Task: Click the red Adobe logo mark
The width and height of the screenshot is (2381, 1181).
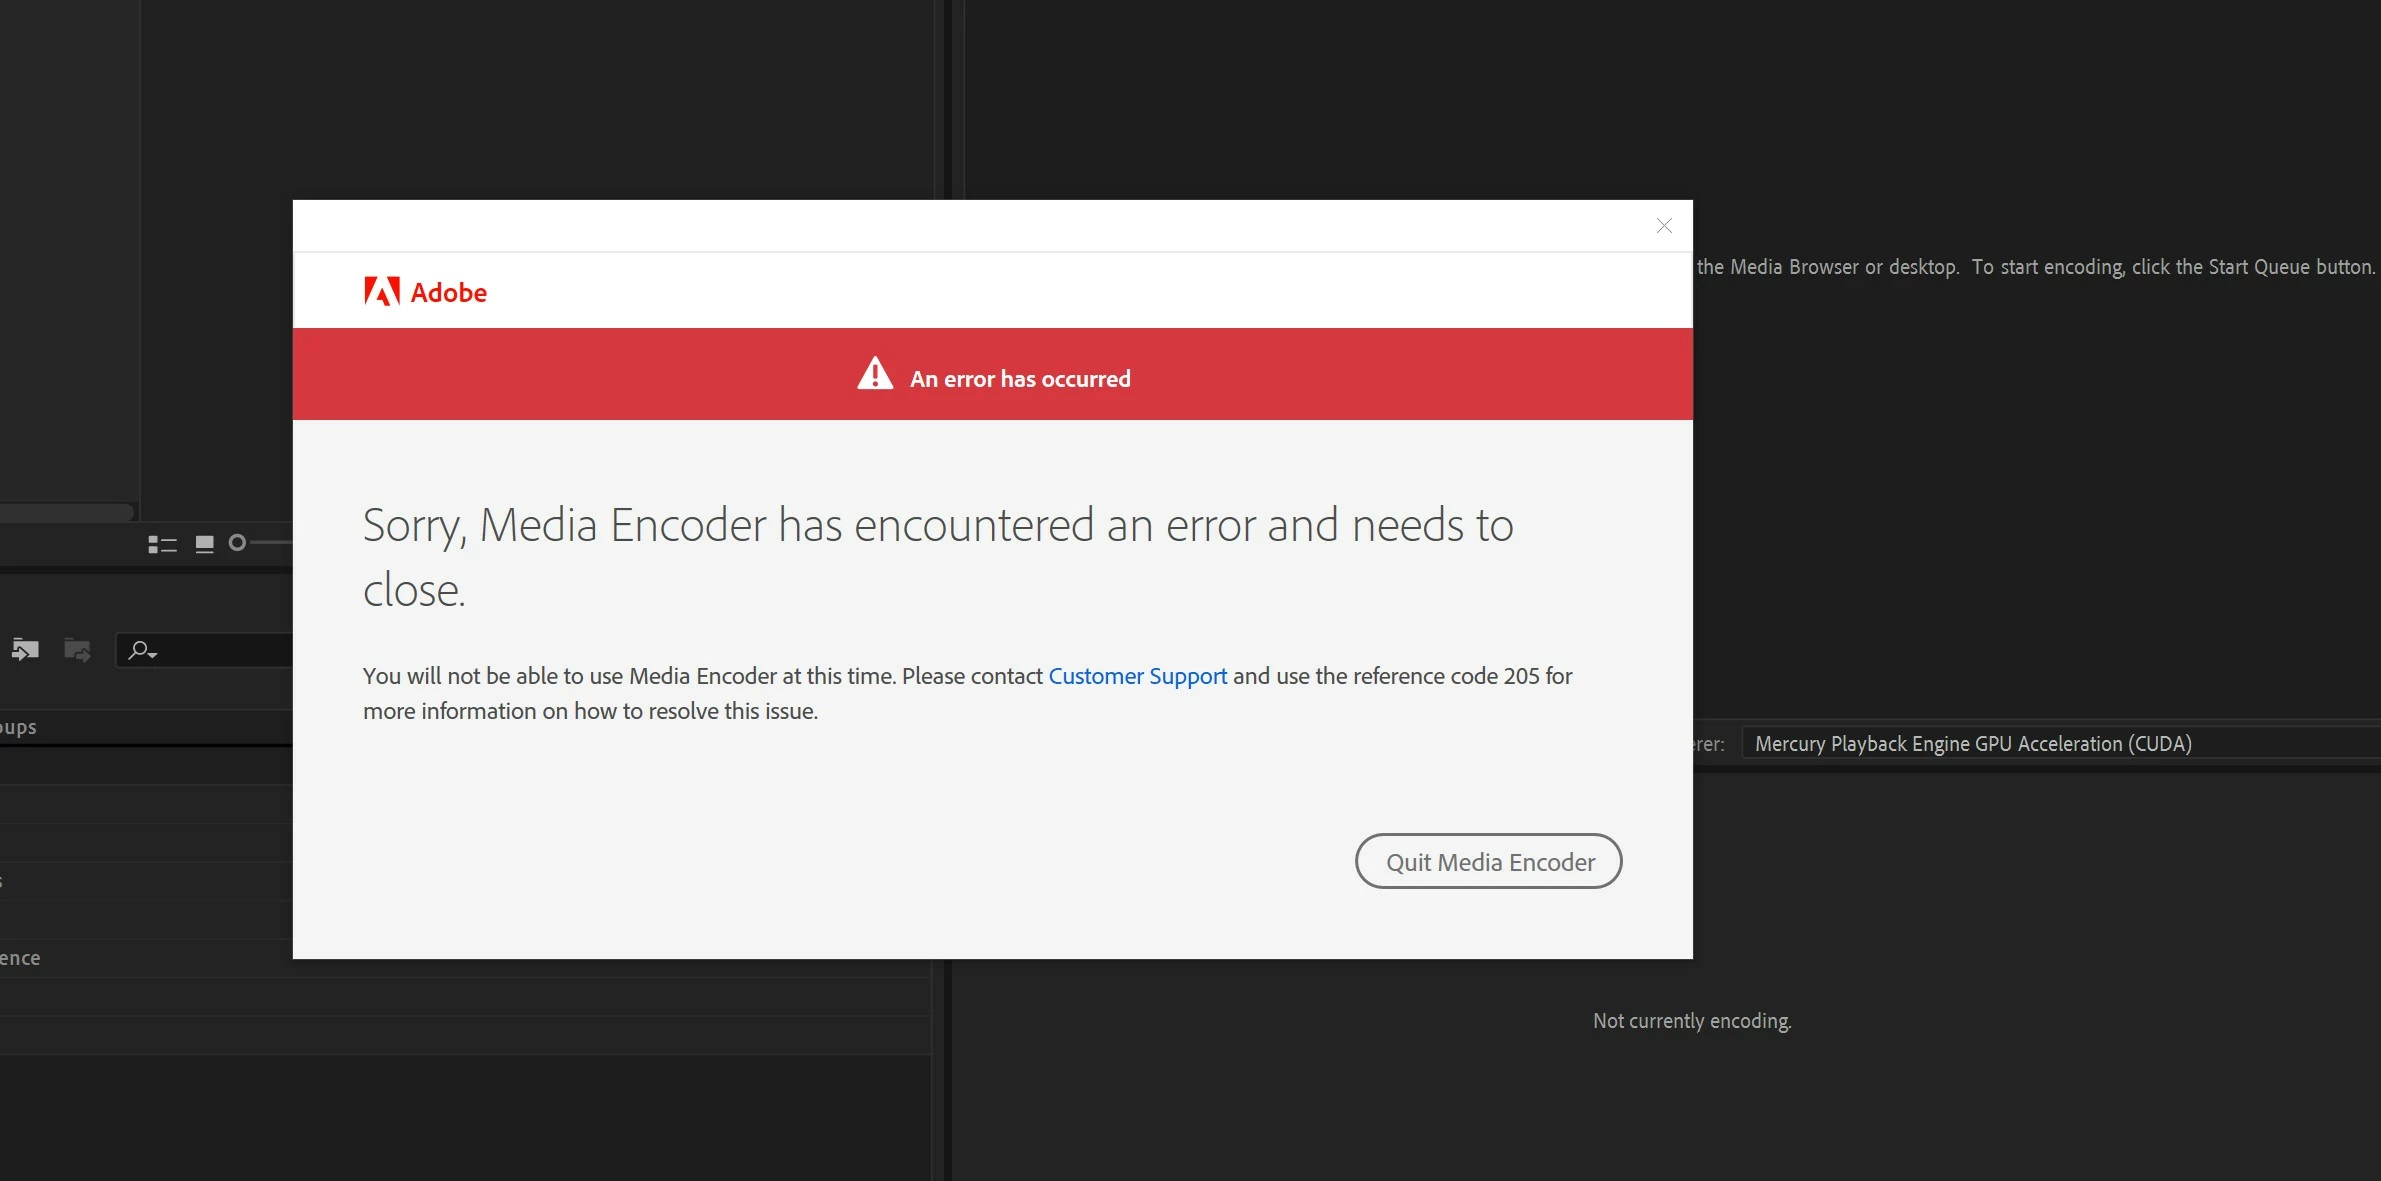Action: tap(381, 291)
